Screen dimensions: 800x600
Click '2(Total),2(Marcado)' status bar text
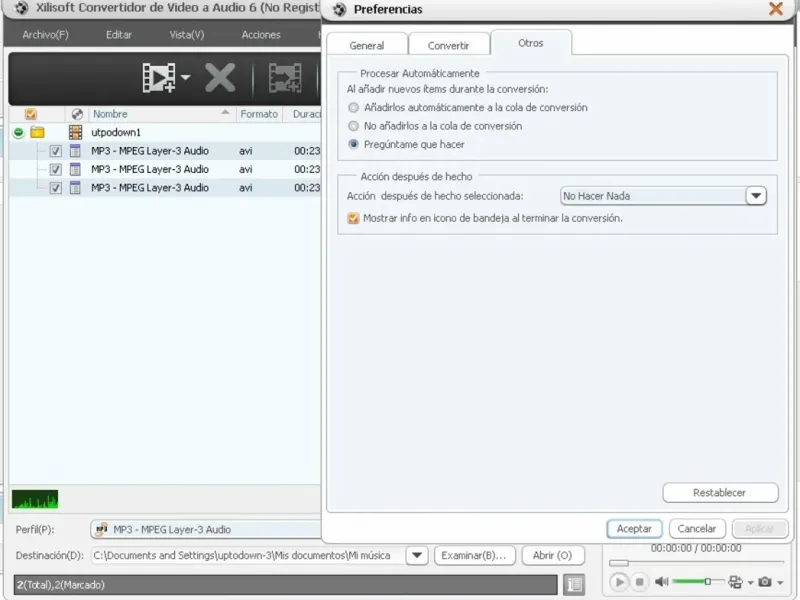tap(61, 585)
